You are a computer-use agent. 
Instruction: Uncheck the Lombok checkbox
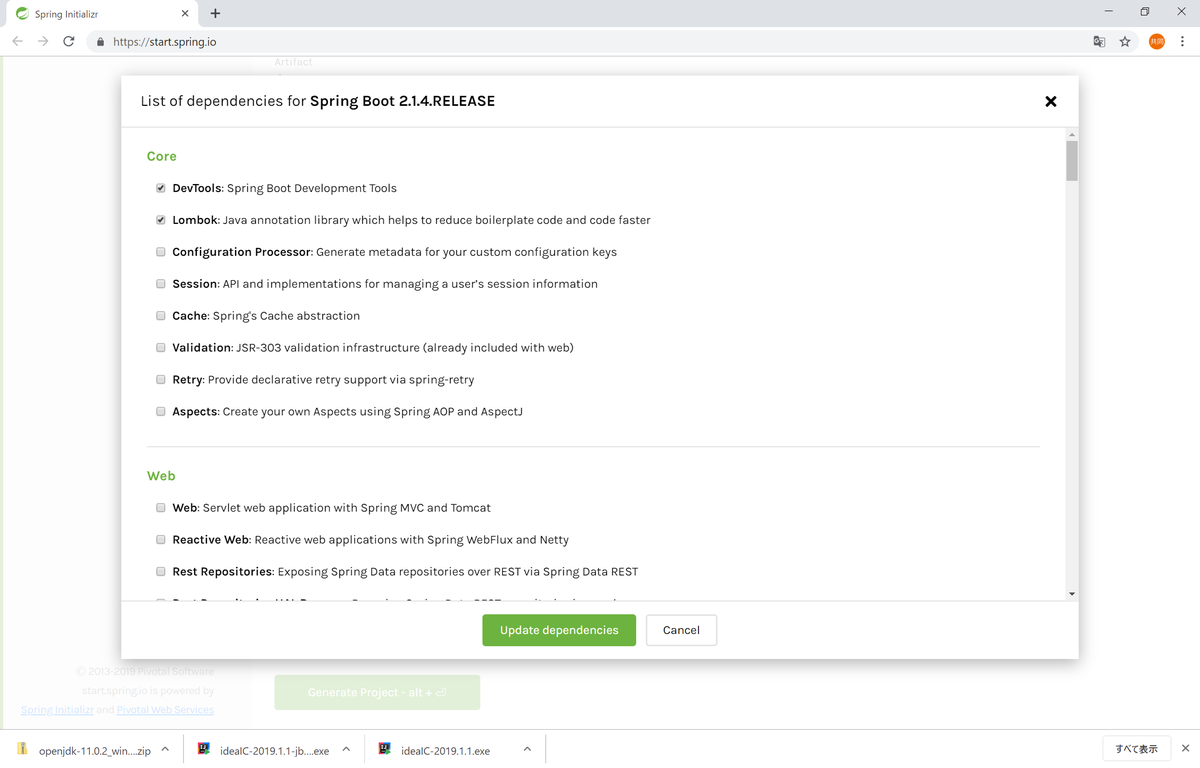coord(161,220)
